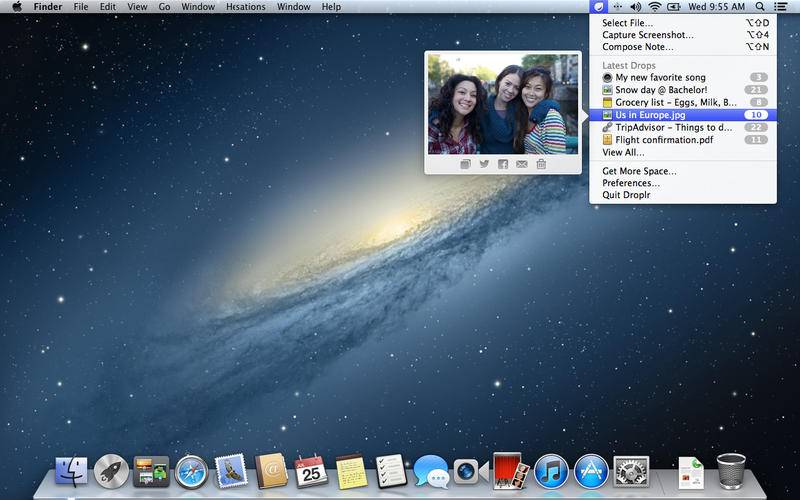The height and width of the screenshot is (500, 800).
Task: Click the Droplr icon in the menu bar
Action: click(599, 7)
